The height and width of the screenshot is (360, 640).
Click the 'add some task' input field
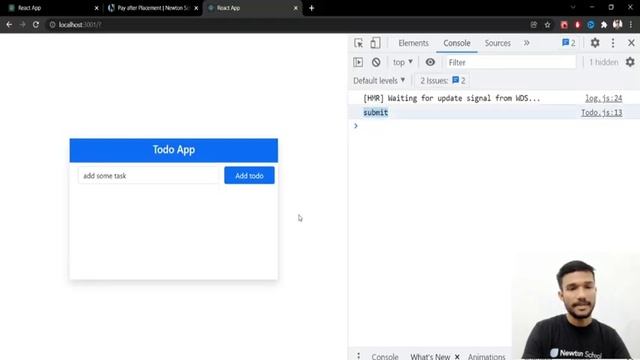pyautogui.click(x=148, y=176)
